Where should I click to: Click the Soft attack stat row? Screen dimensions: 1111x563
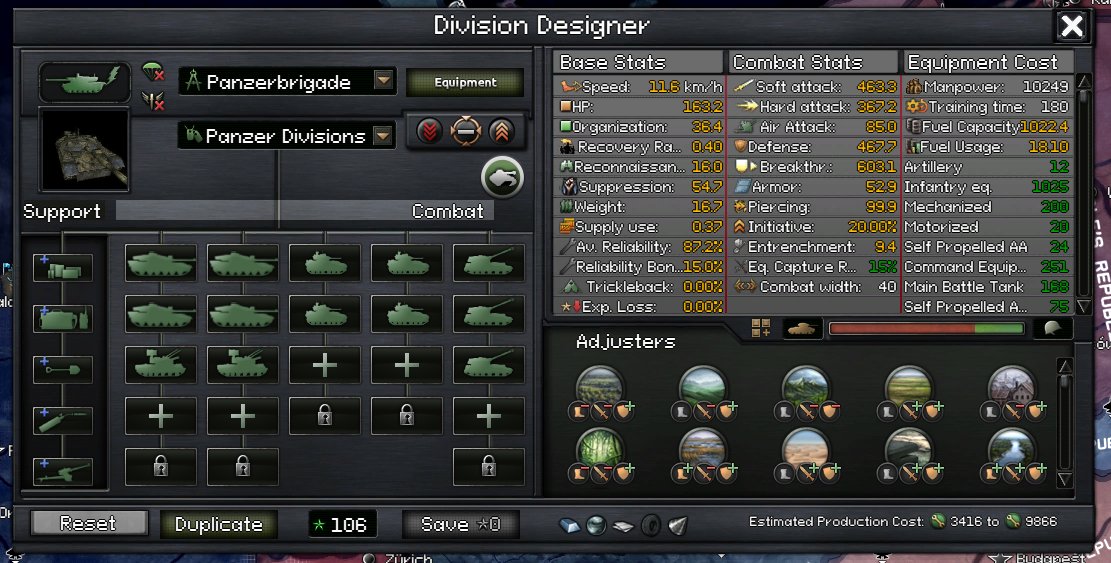click(813, 86)
